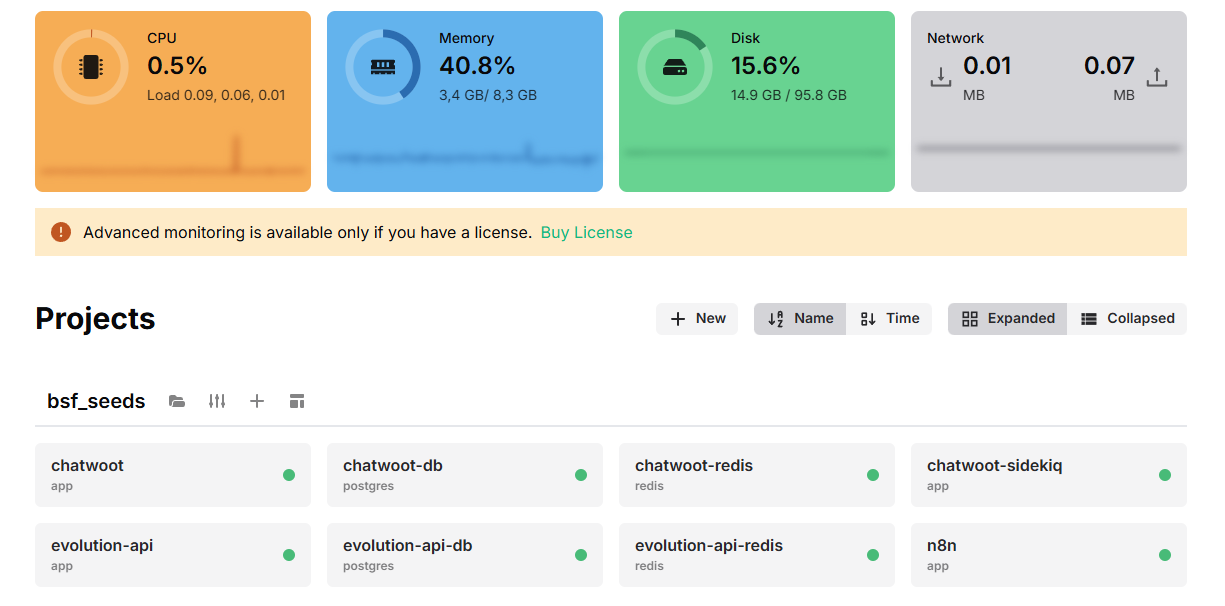Click the Disk usage card graph
The image size is (1225, 606).
click(757, 152)
